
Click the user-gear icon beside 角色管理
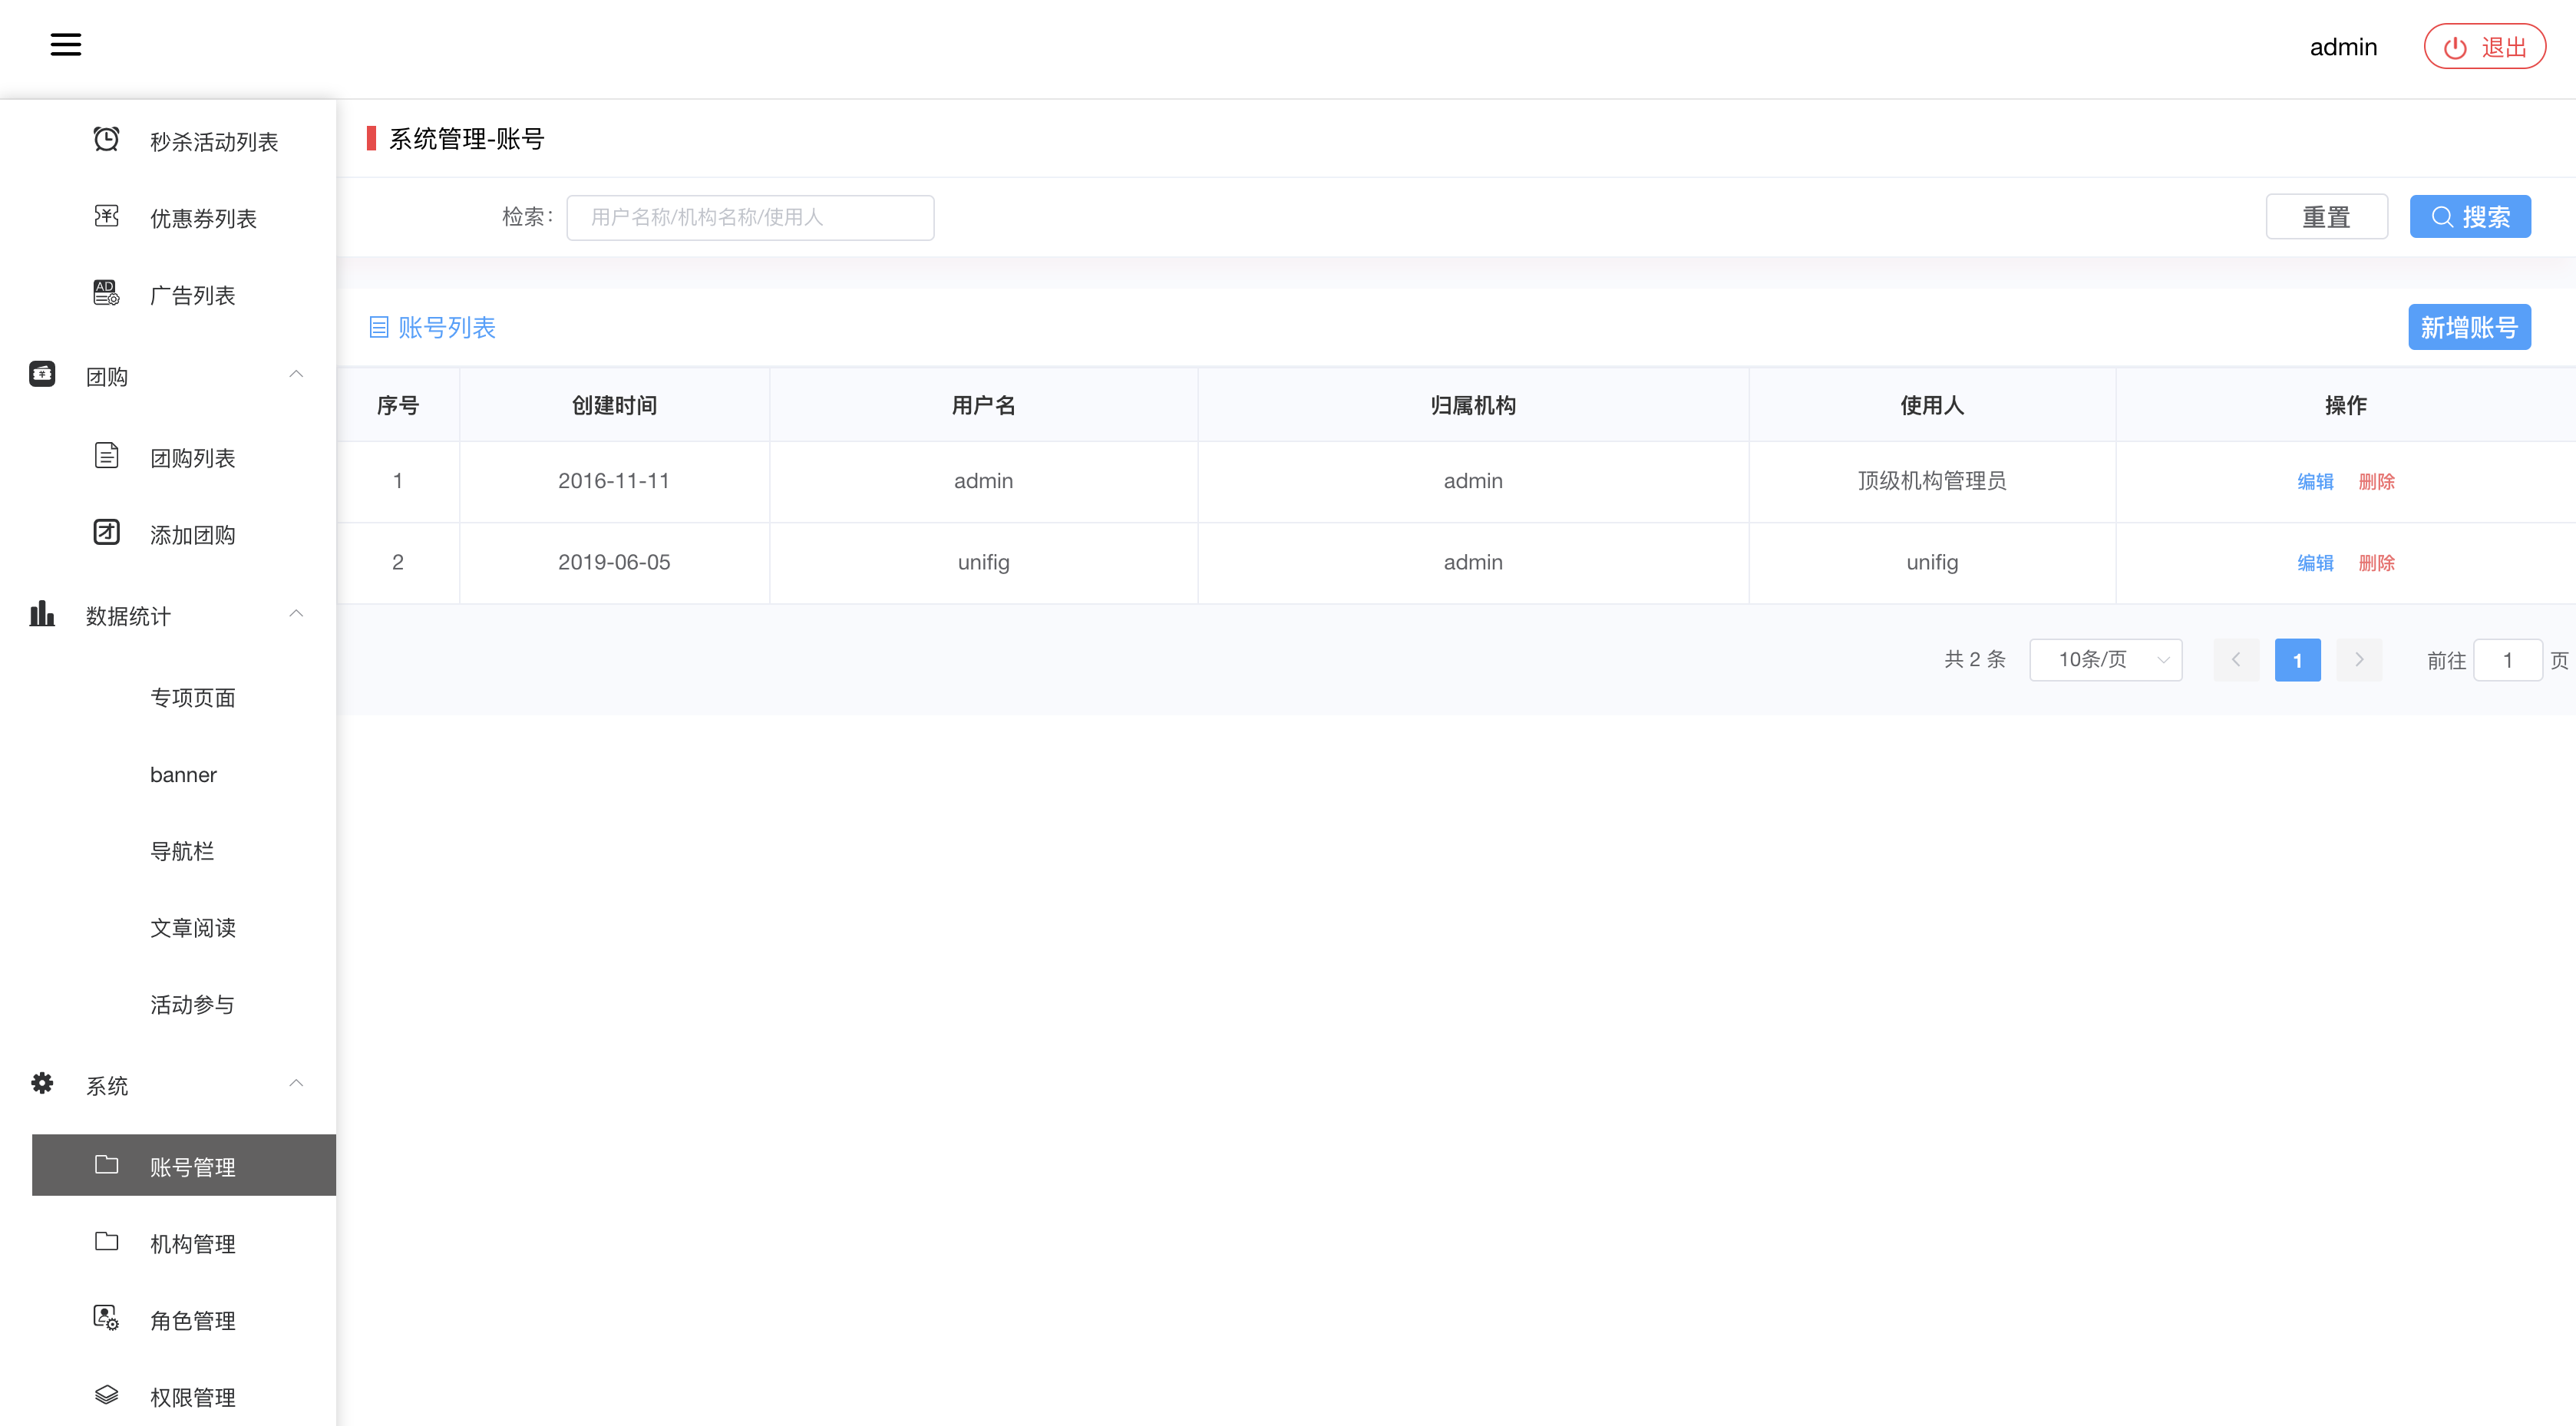(106, 1318)
